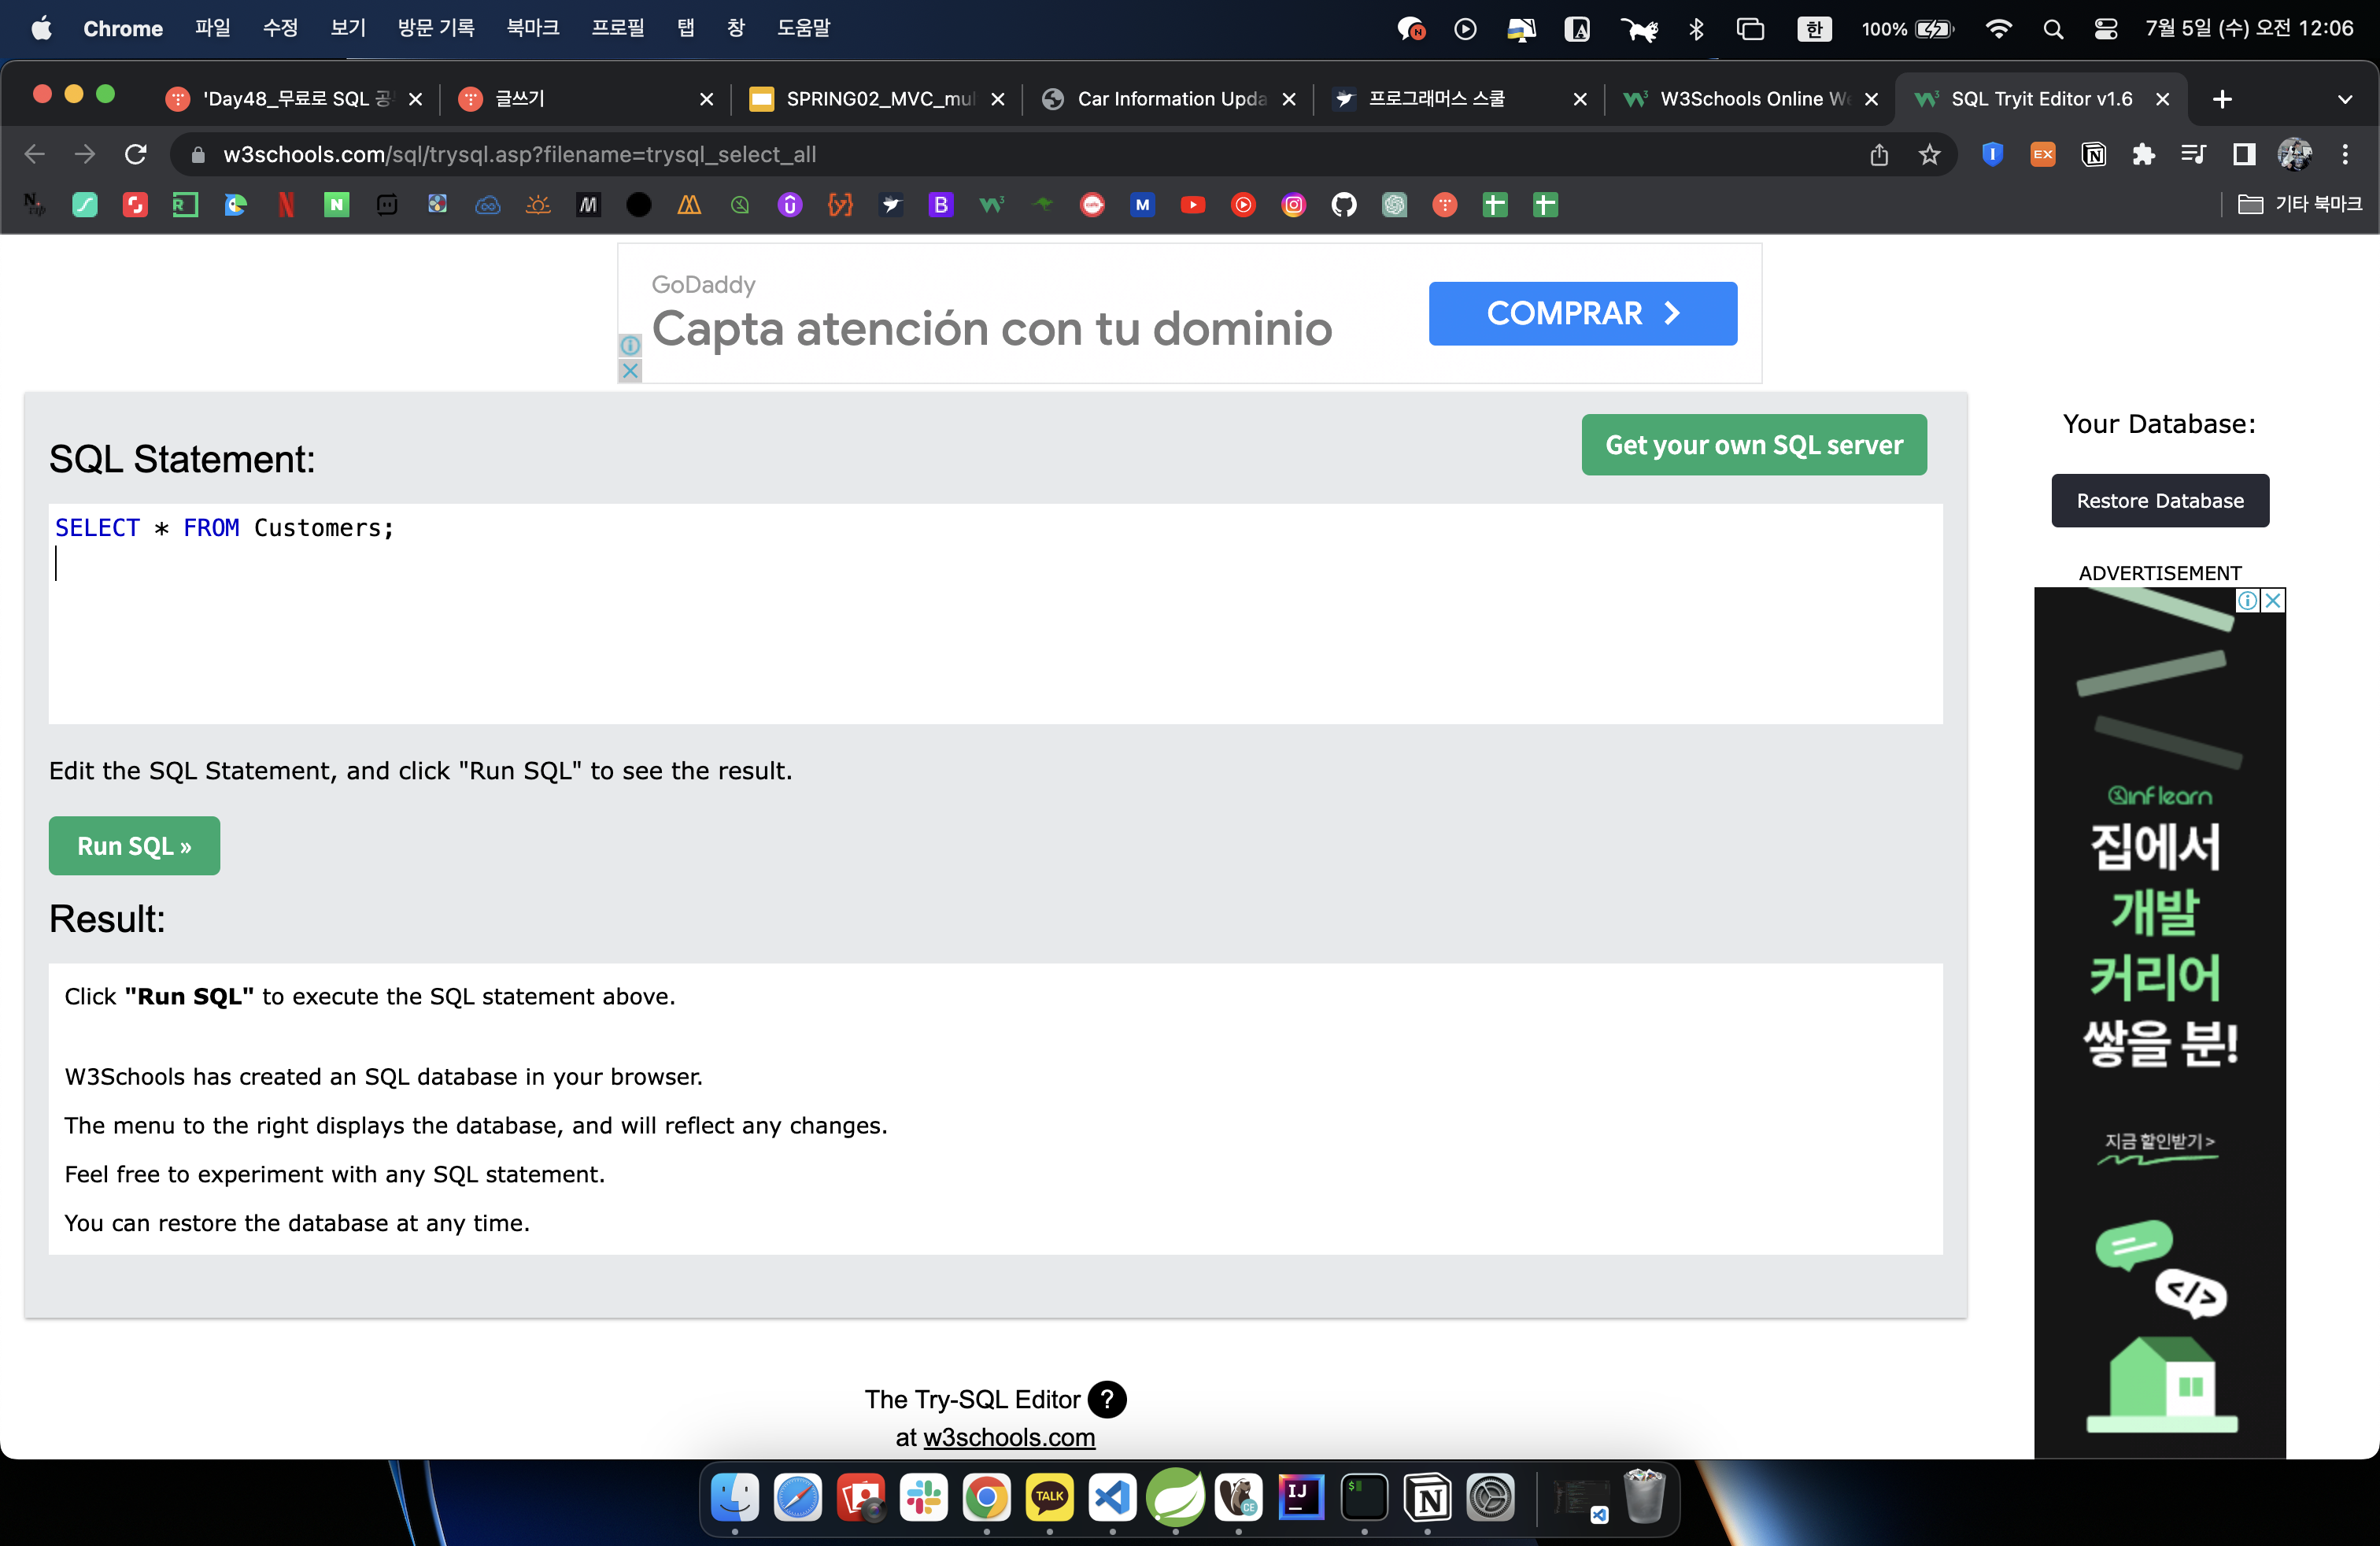Open the Netflix bookmark icon
2380x1546 pixels.
[286, 205]
